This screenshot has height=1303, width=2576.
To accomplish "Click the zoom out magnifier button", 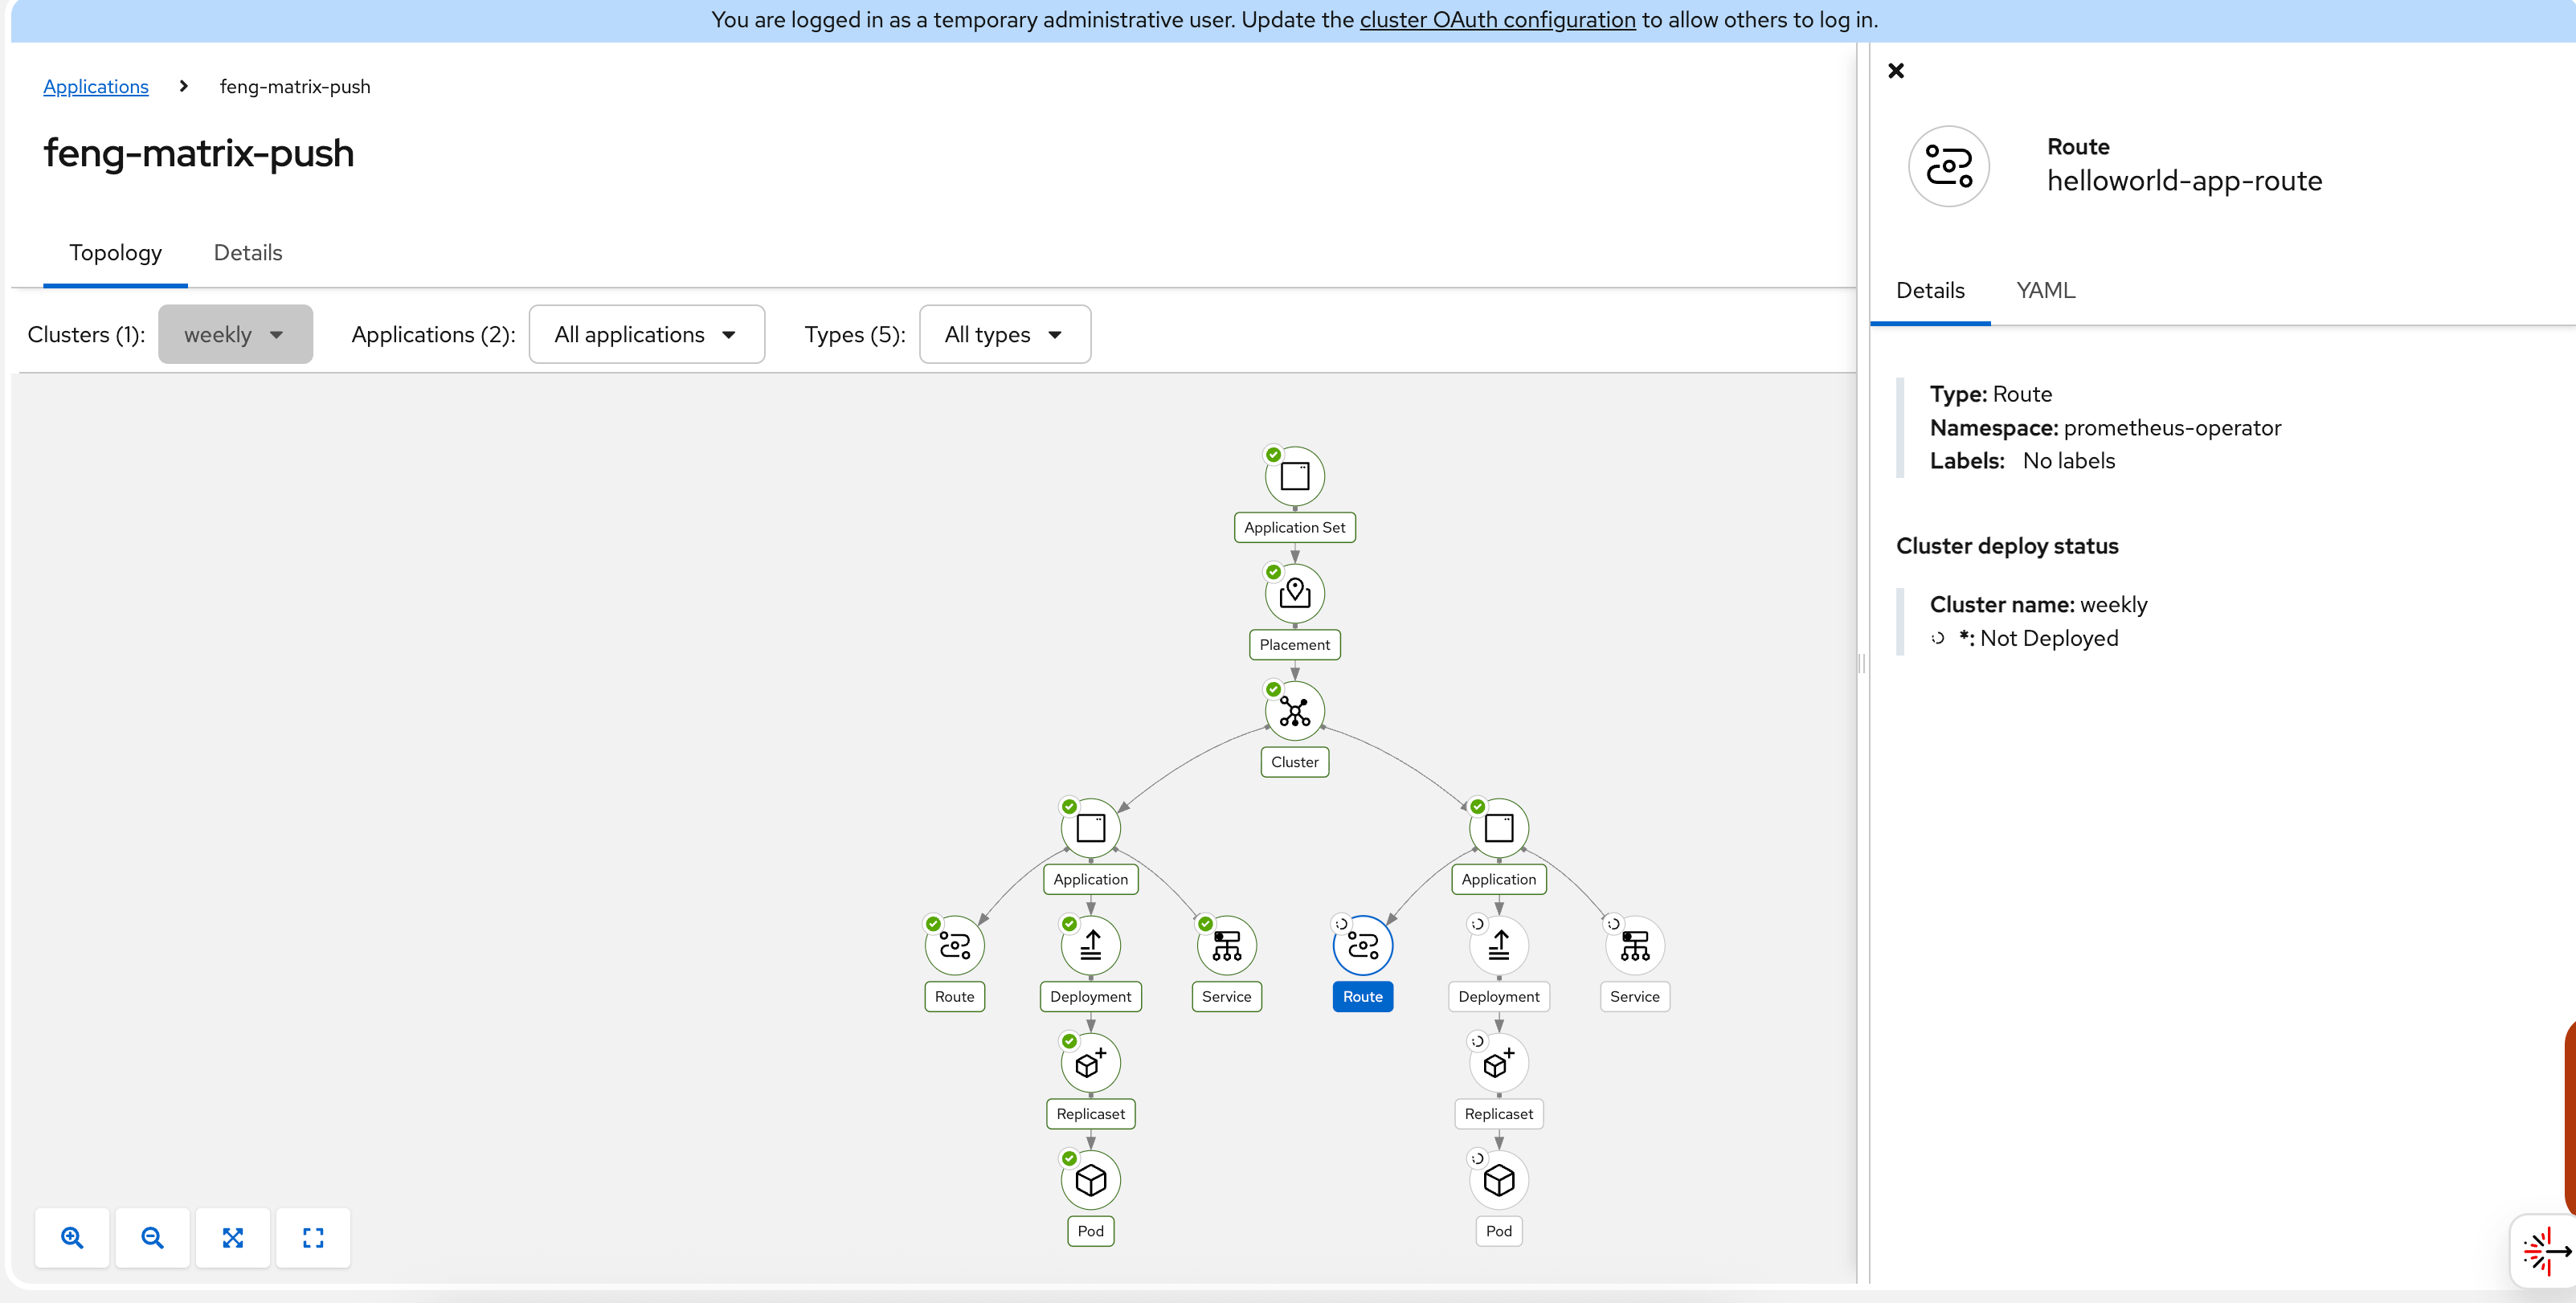I will coord(152,1237).
